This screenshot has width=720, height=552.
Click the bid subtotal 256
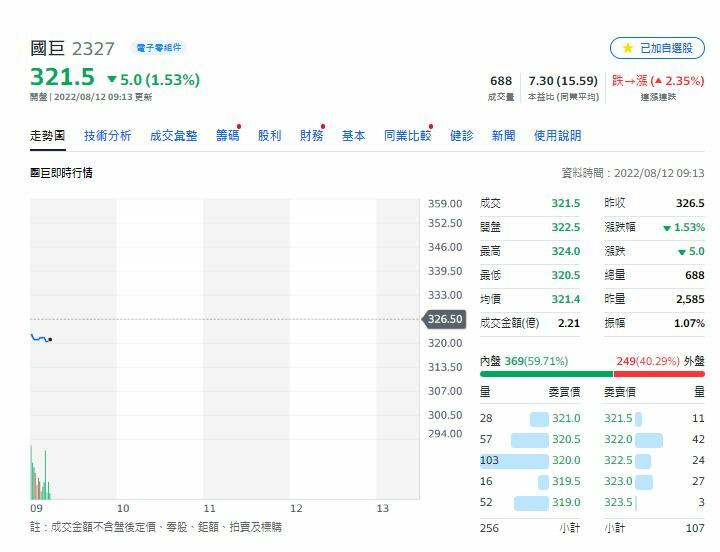489,528
